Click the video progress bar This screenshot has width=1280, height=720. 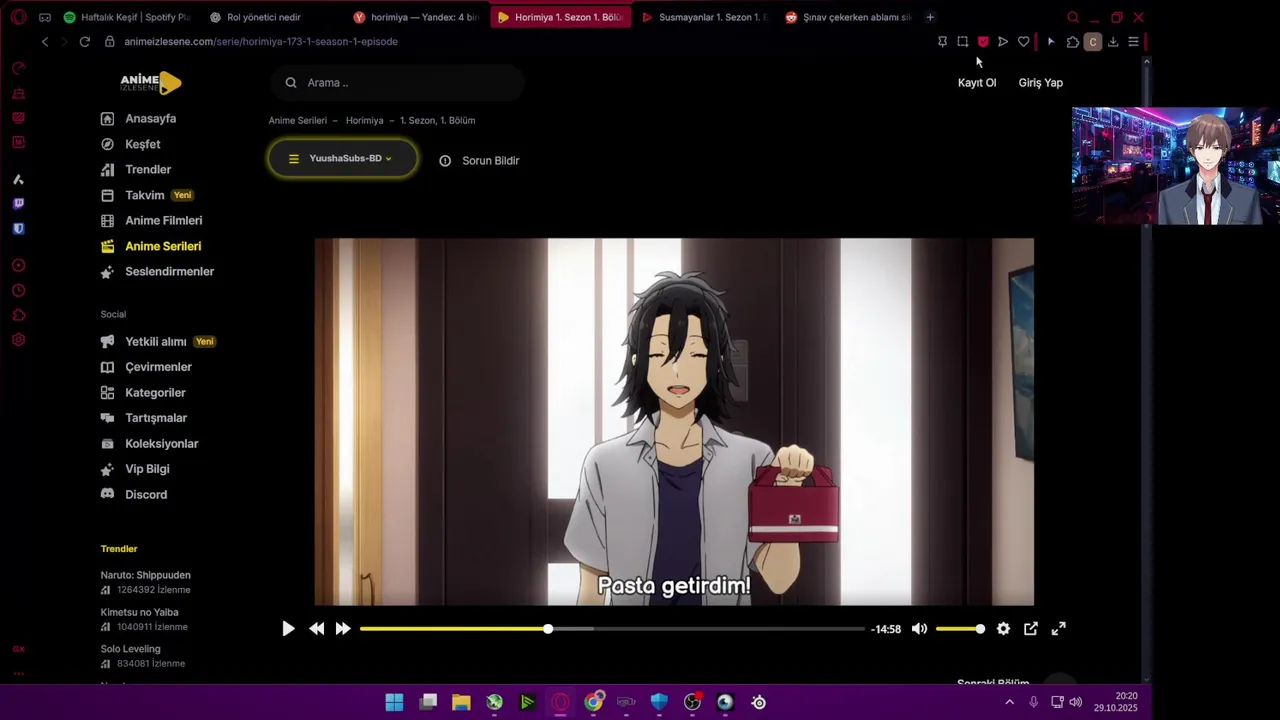[612, 629]
